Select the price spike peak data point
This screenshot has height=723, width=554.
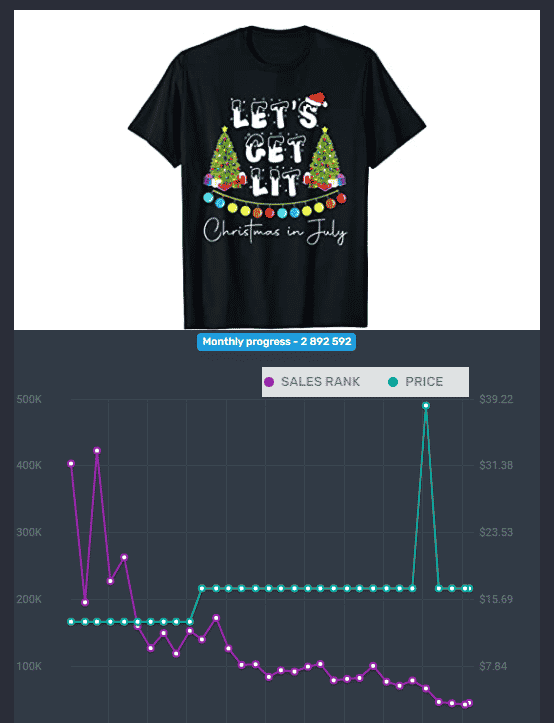tap(426, 405)
